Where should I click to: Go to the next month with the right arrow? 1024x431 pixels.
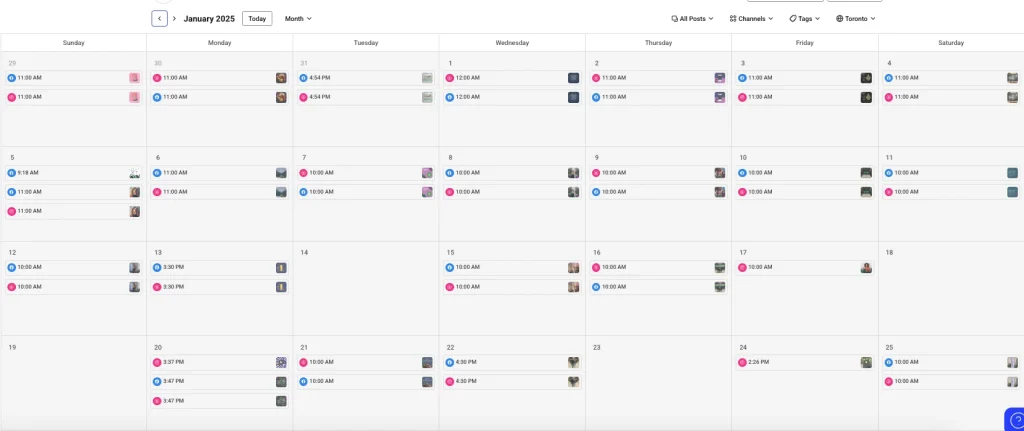tap(174, 18)
